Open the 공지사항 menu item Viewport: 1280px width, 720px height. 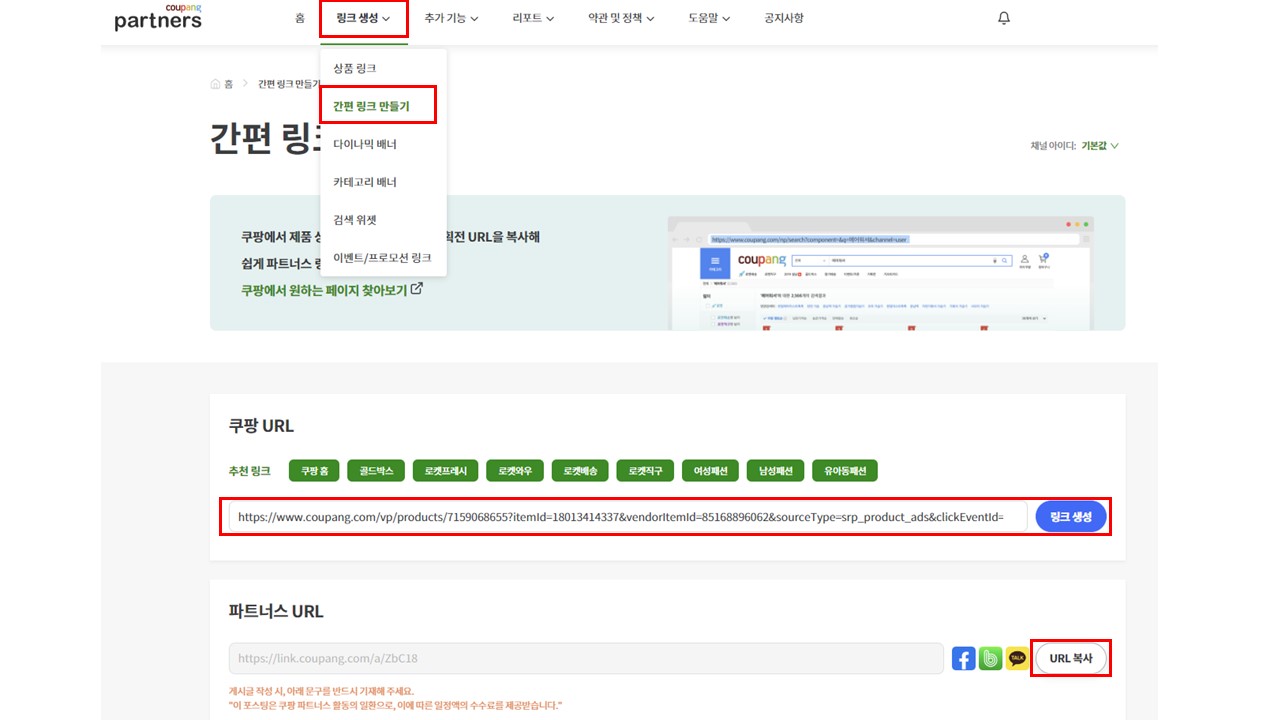click(x=783, y=18)
